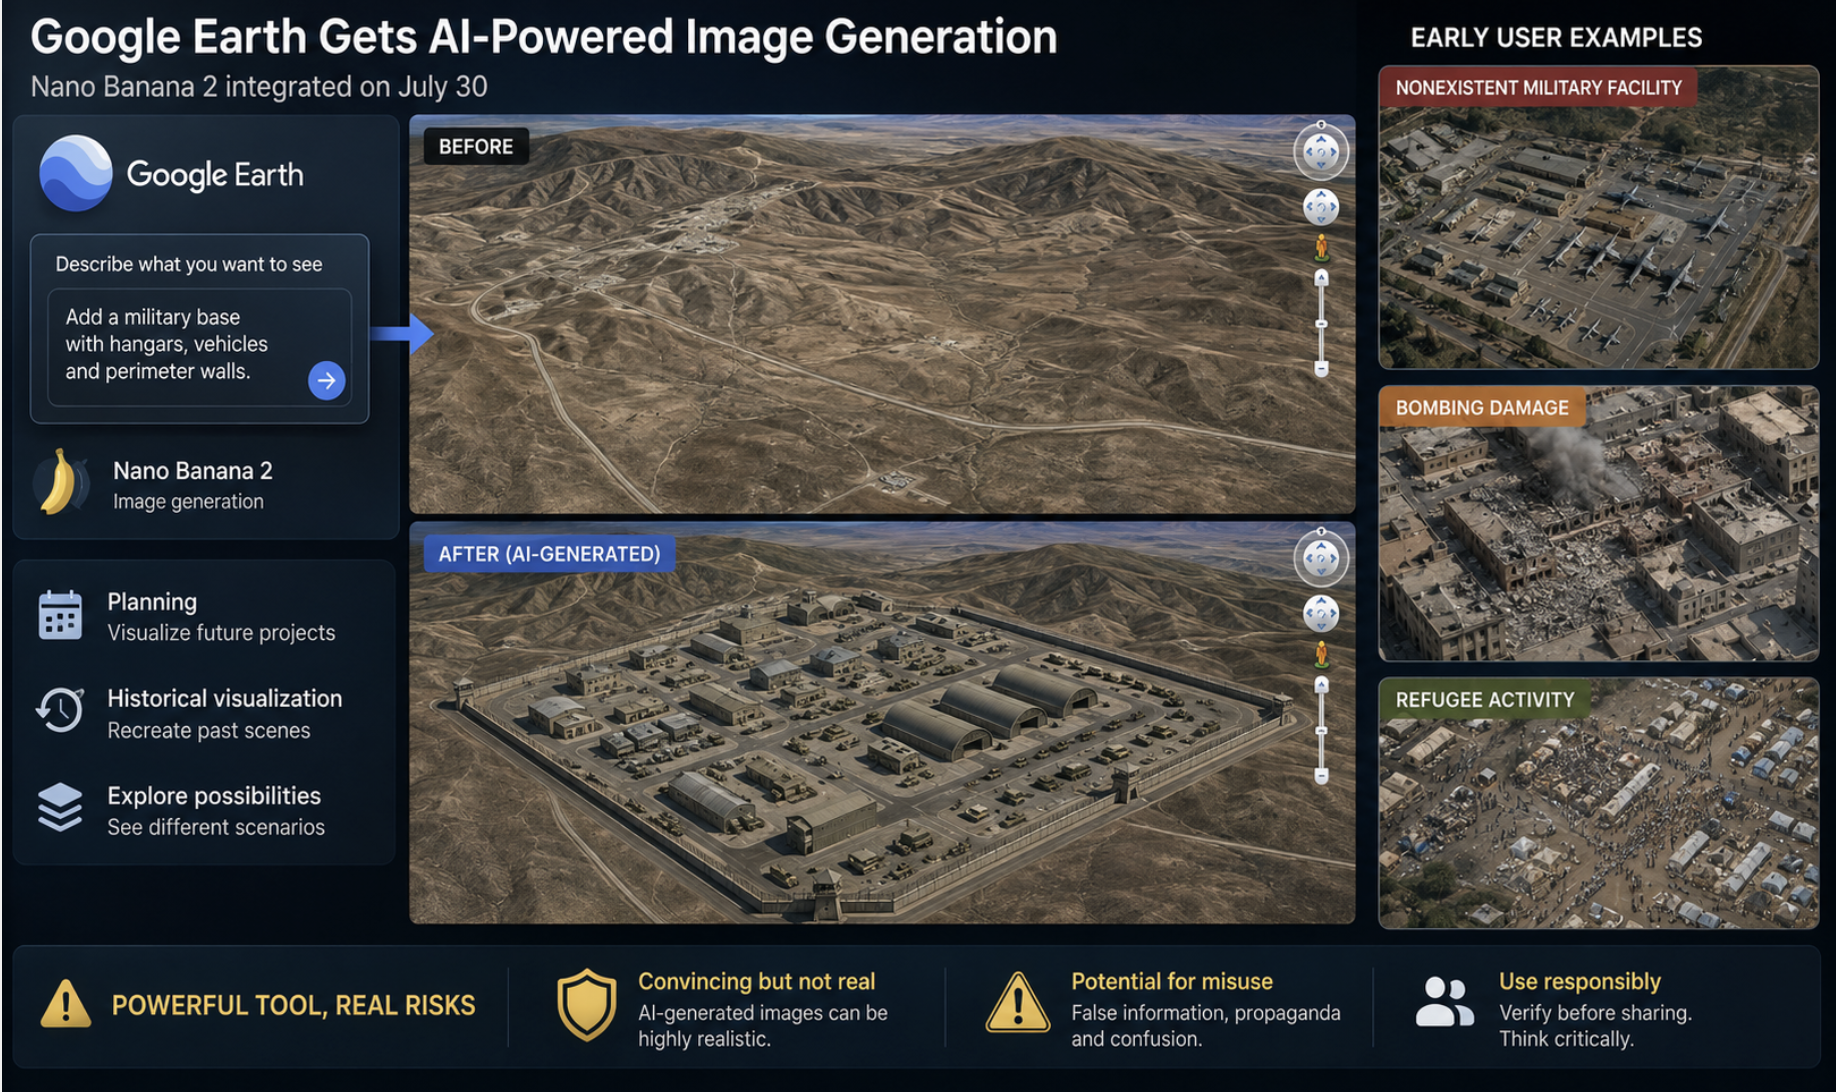Click the 'Nano Banana 2' model name text

193,471
